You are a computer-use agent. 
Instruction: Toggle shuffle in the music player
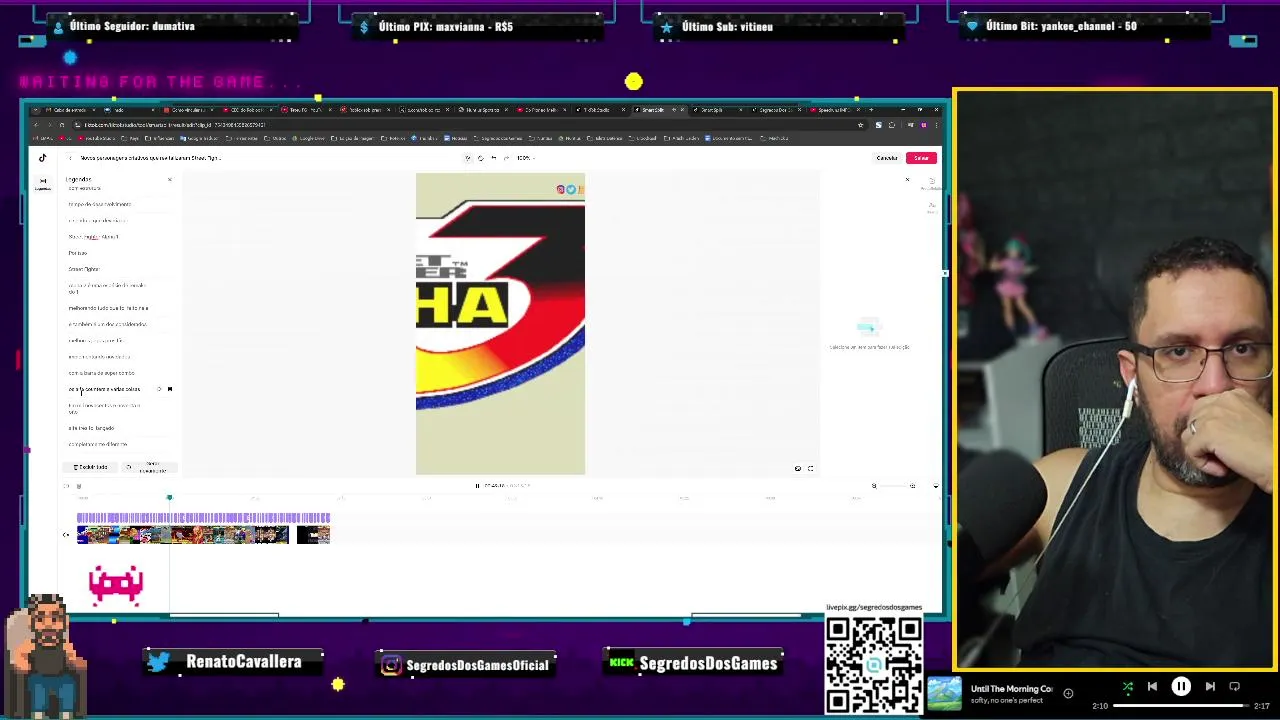click(x=1128, y=687)
